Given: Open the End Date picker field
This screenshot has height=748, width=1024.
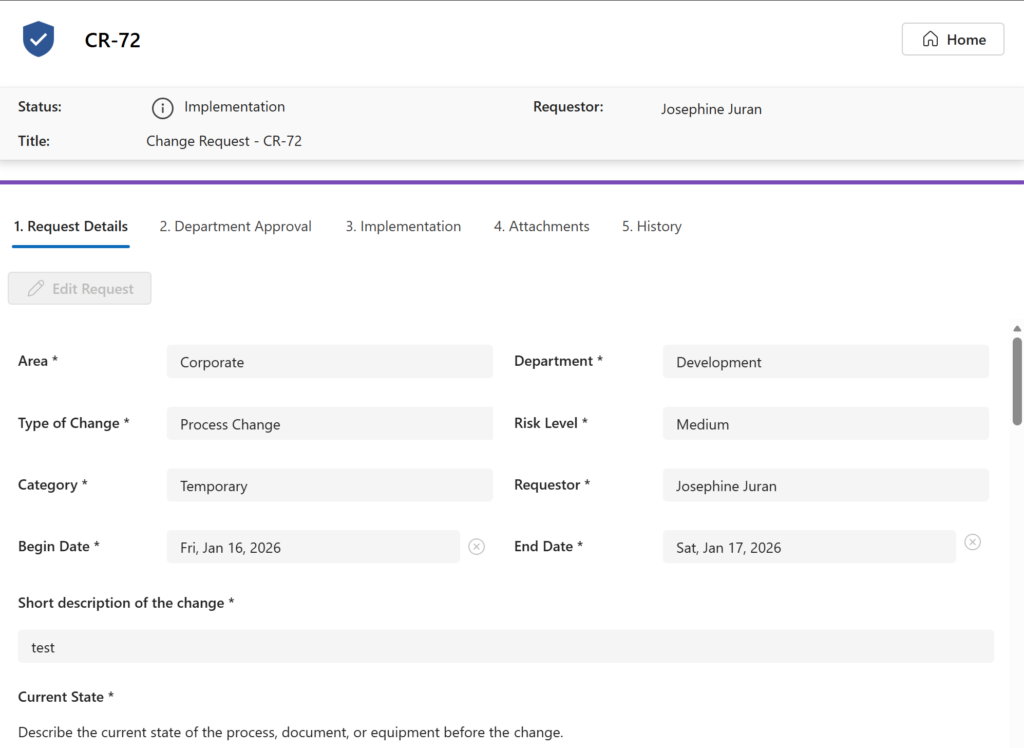Looking at the screenshot, I should point(809,547).
